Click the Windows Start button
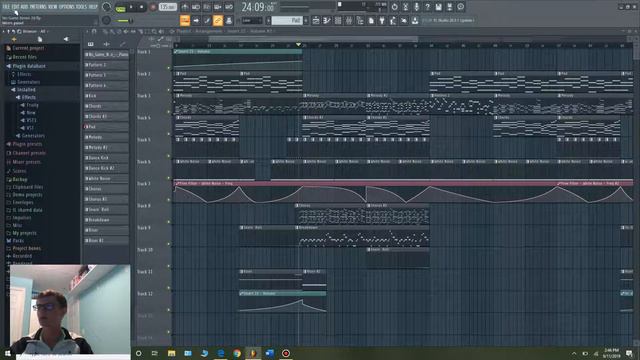This screenshot has height=360, width=640. [7, 353]
